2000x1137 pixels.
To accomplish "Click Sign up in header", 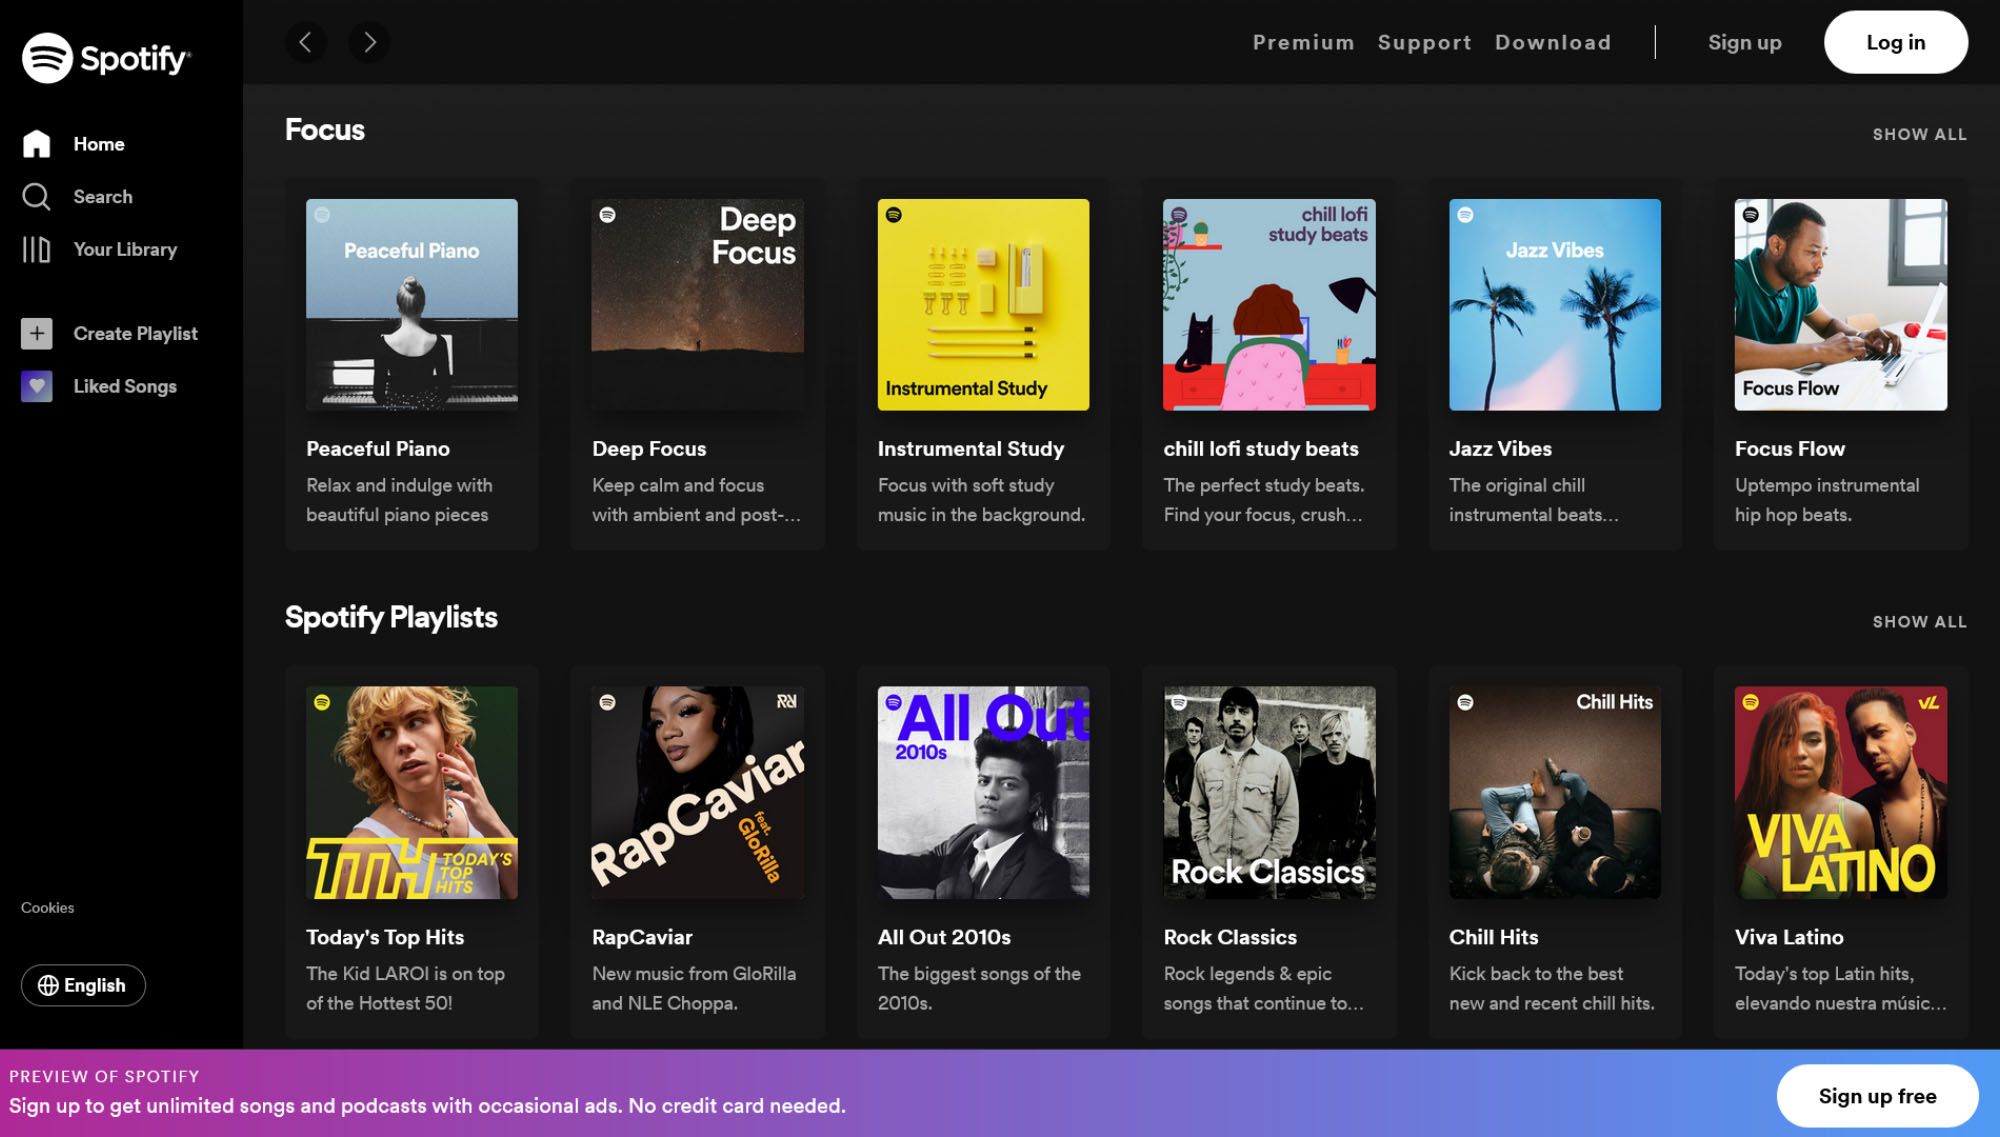I will tap(1744, 42).
